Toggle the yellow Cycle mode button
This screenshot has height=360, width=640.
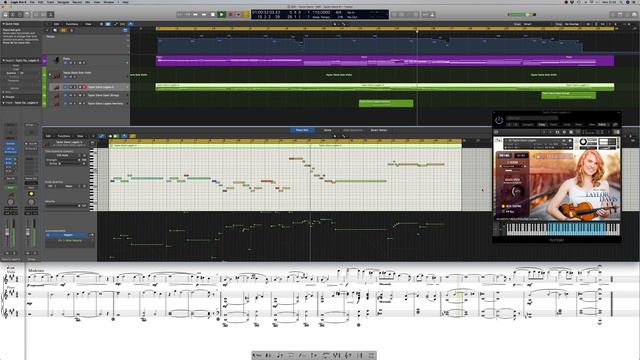click(246, 14)
